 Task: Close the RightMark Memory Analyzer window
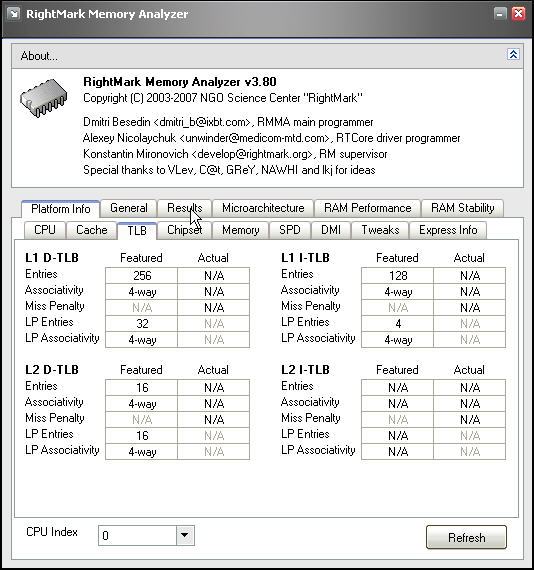[518, 14]
